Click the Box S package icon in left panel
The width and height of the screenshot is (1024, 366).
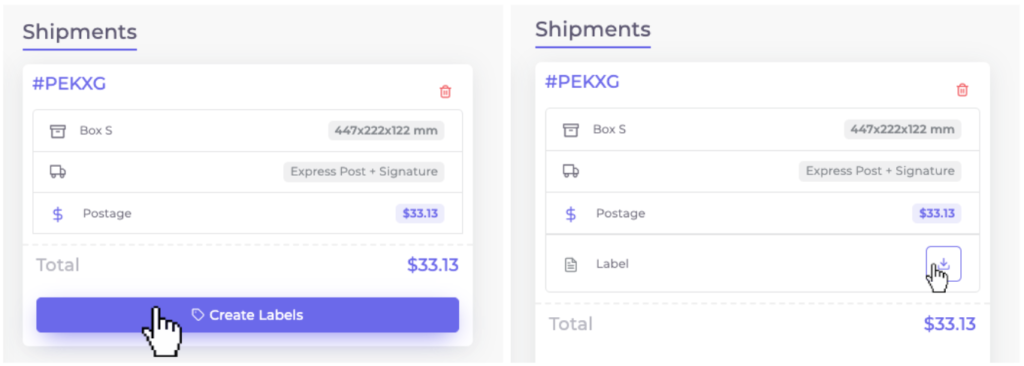(58, 131)
